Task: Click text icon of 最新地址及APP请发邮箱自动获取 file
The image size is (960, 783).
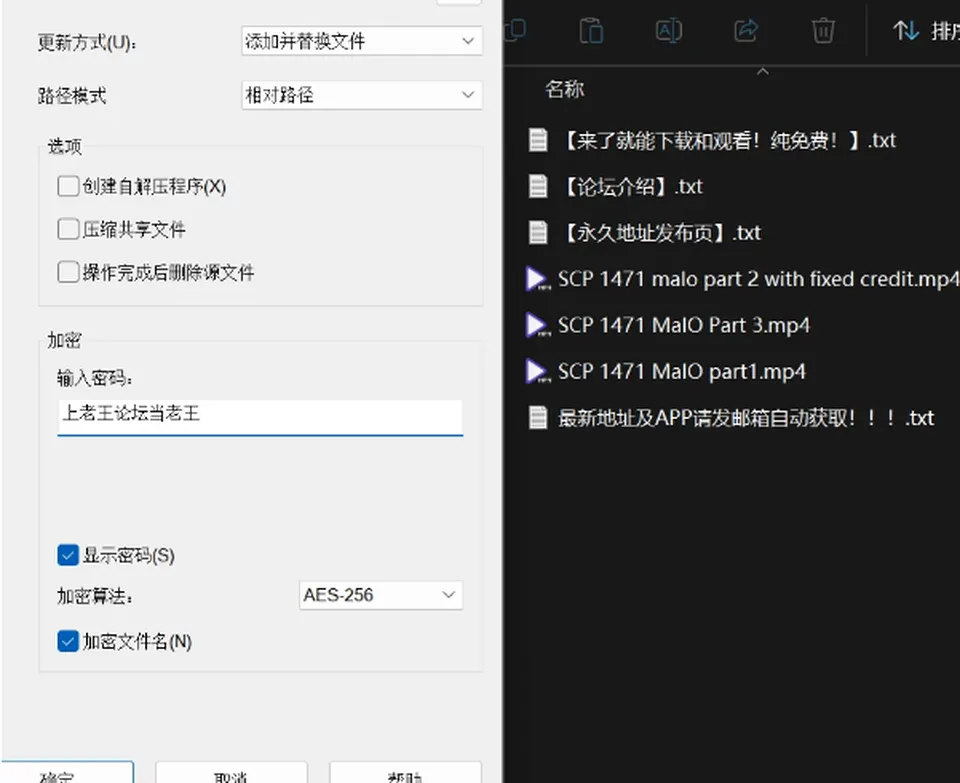Action: pyautogui.click(x=538, y=418)
